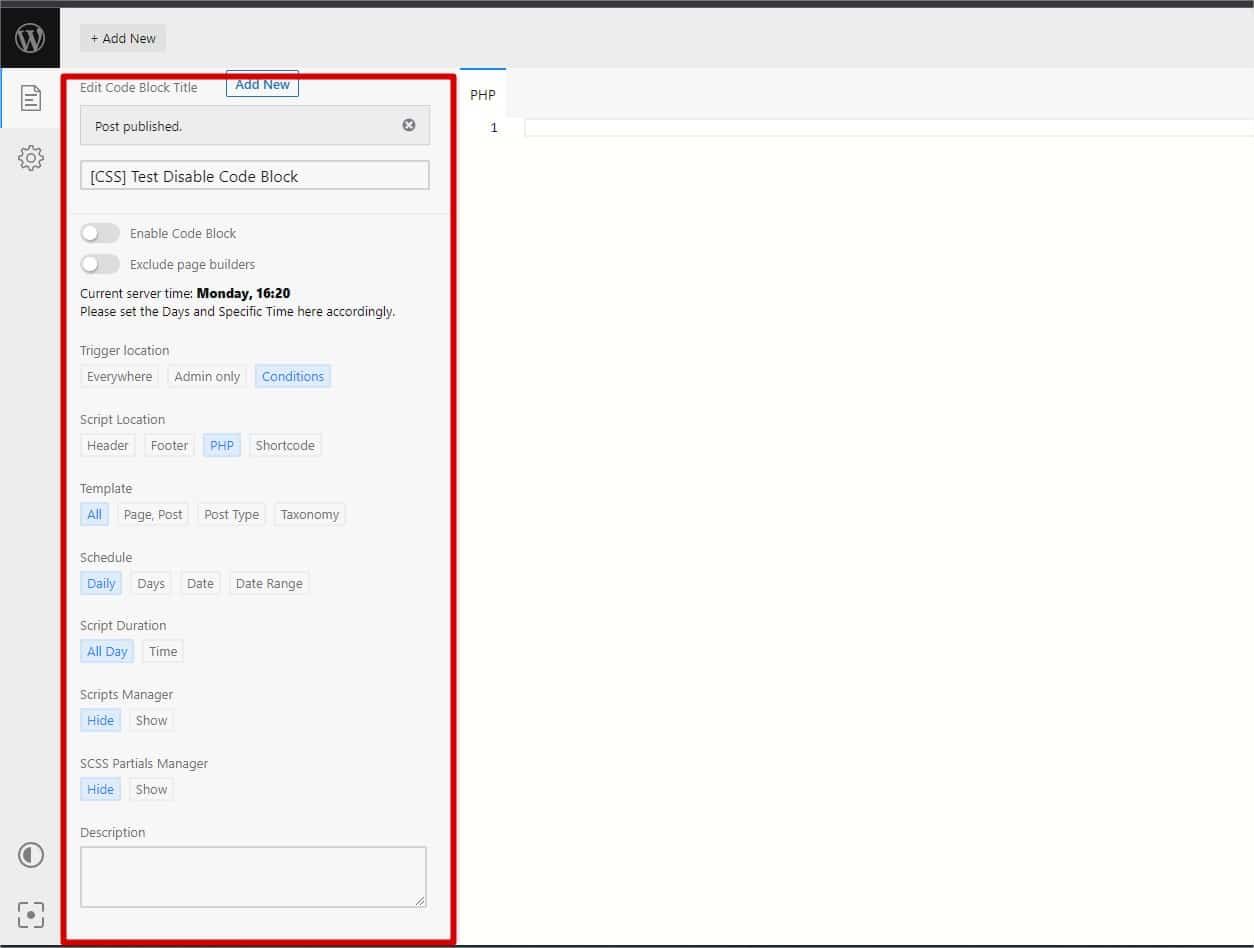Set script location to Shortcode
The width and height of the screenshot is (1254, 948).
pyautogui.click(x=285, y=445)
